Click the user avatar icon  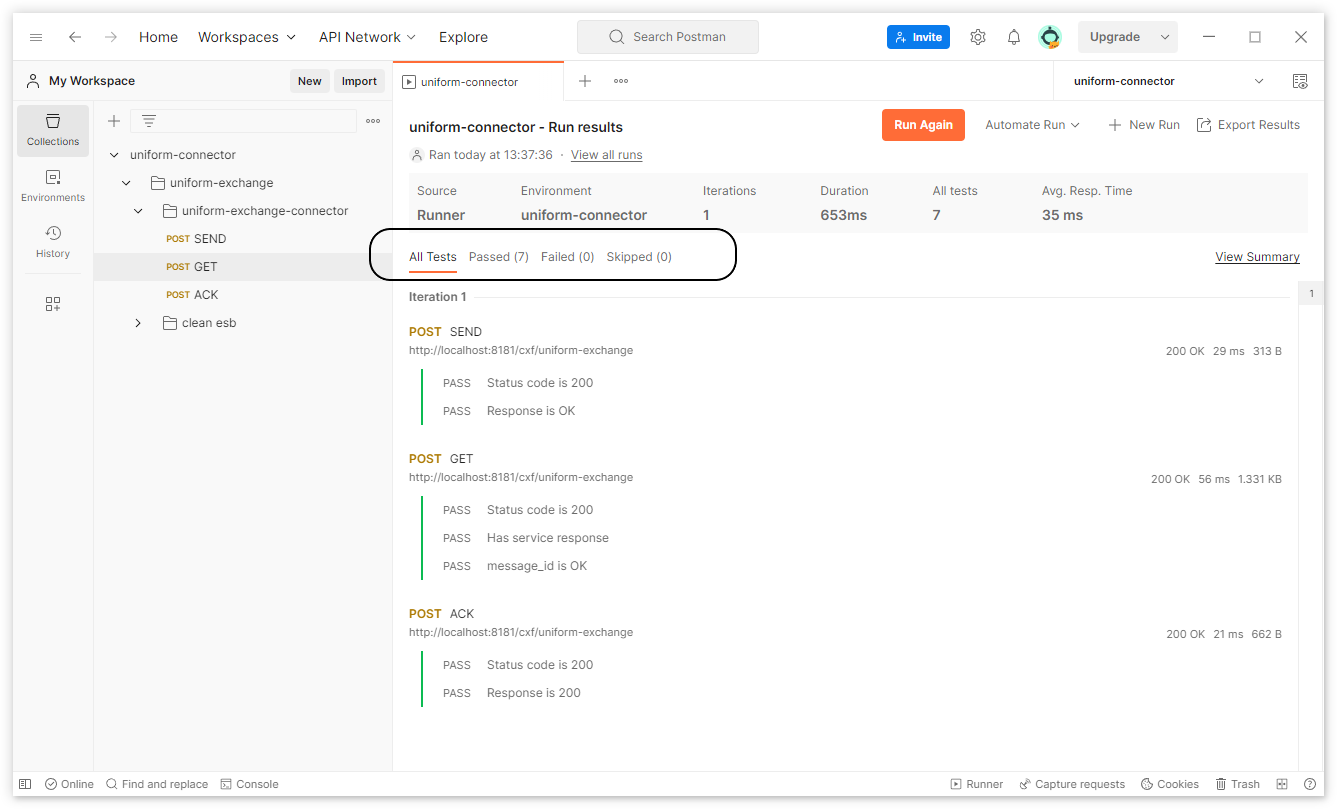(1049, 37)
